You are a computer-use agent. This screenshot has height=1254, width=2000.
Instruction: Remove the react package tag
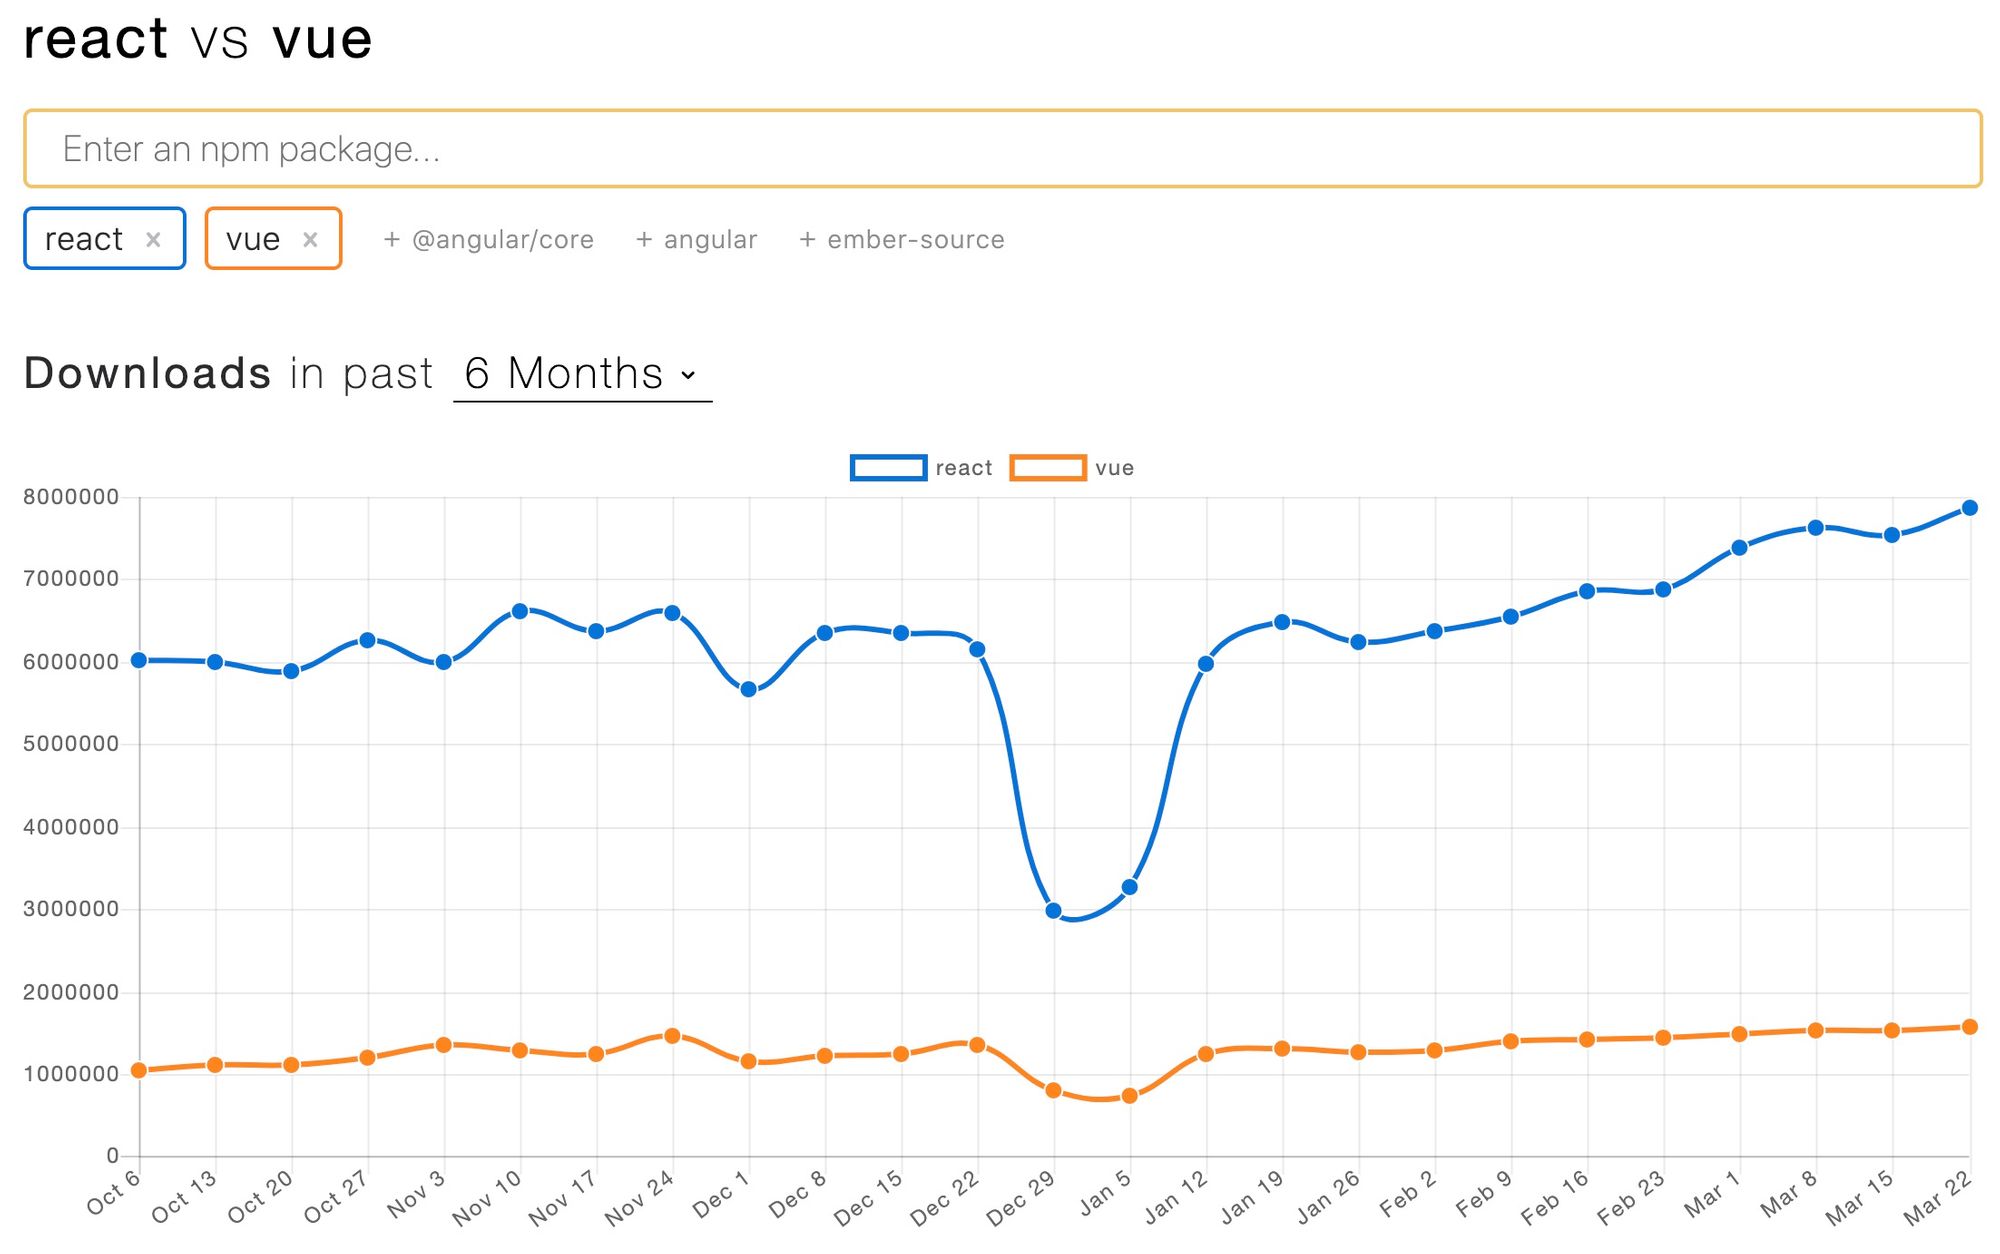point(153,239)
